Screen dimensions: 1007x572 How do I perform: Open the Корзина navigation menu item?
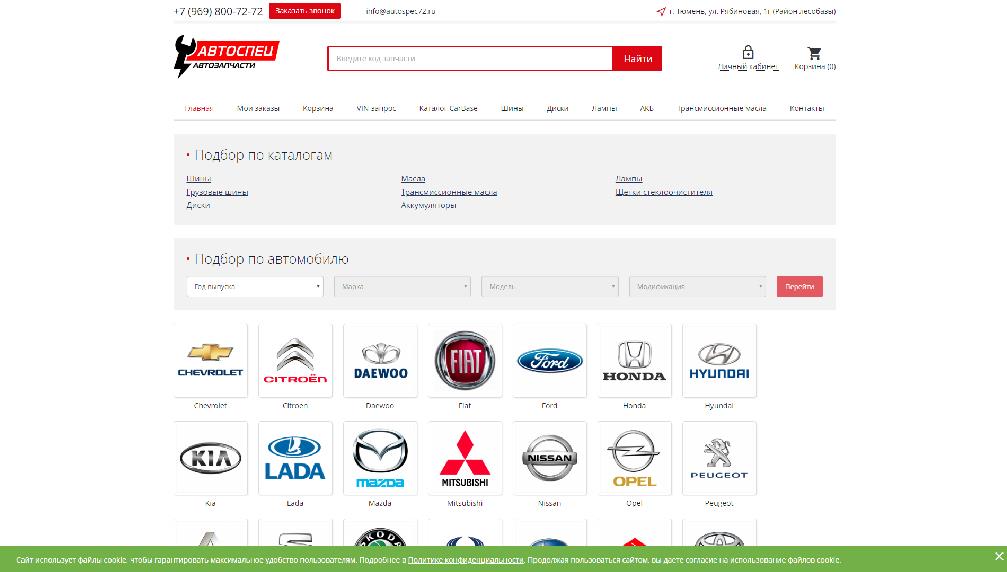point(318,108)
